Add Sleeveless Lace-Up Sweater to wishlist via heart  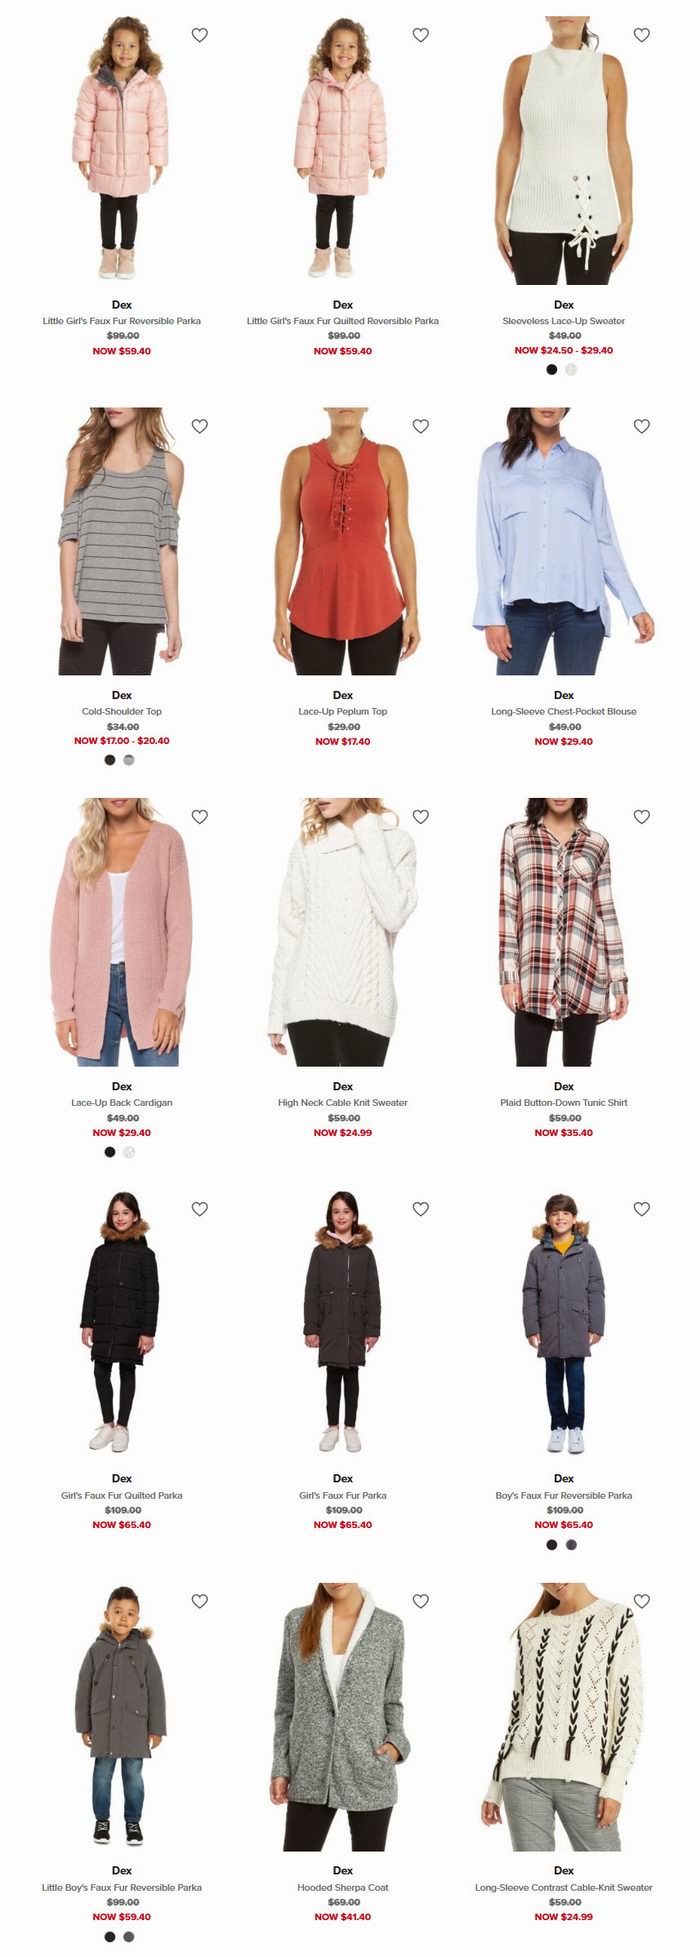pos(642,35)
